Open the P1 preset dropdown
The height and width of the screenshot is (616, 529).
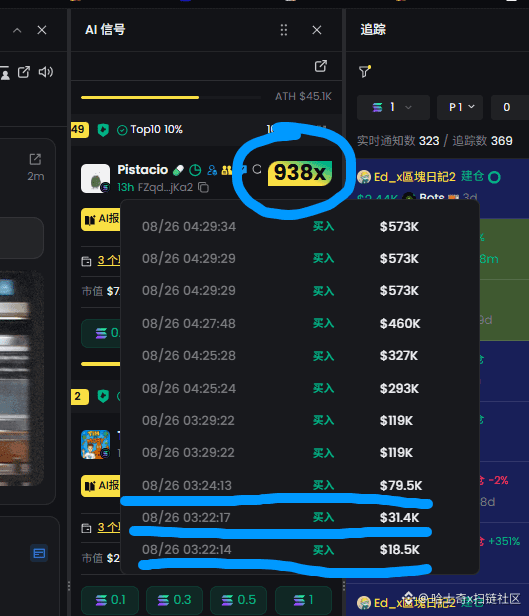tap(460, 107)
